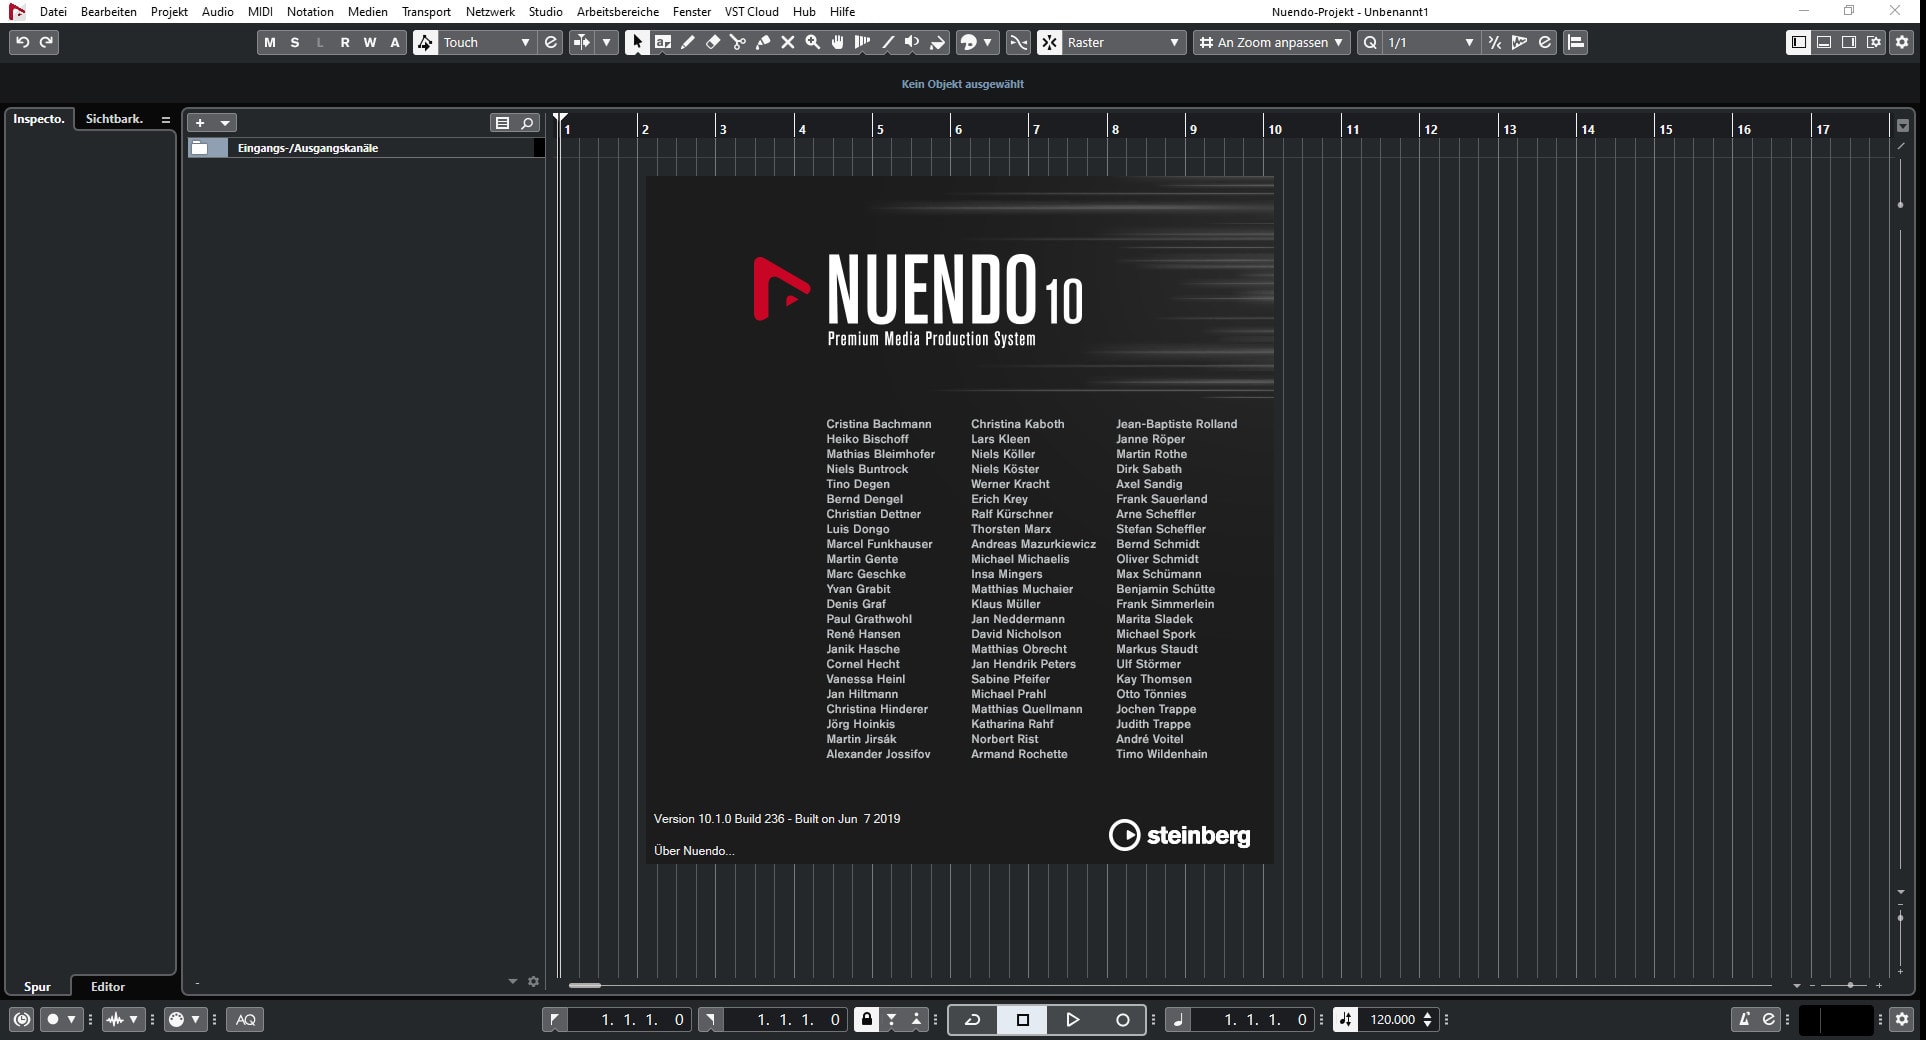Screen dimensions: 1926x1040
Task: Toggle Snap on/off icon beside Raster
Action: (x=1049, y=42)
